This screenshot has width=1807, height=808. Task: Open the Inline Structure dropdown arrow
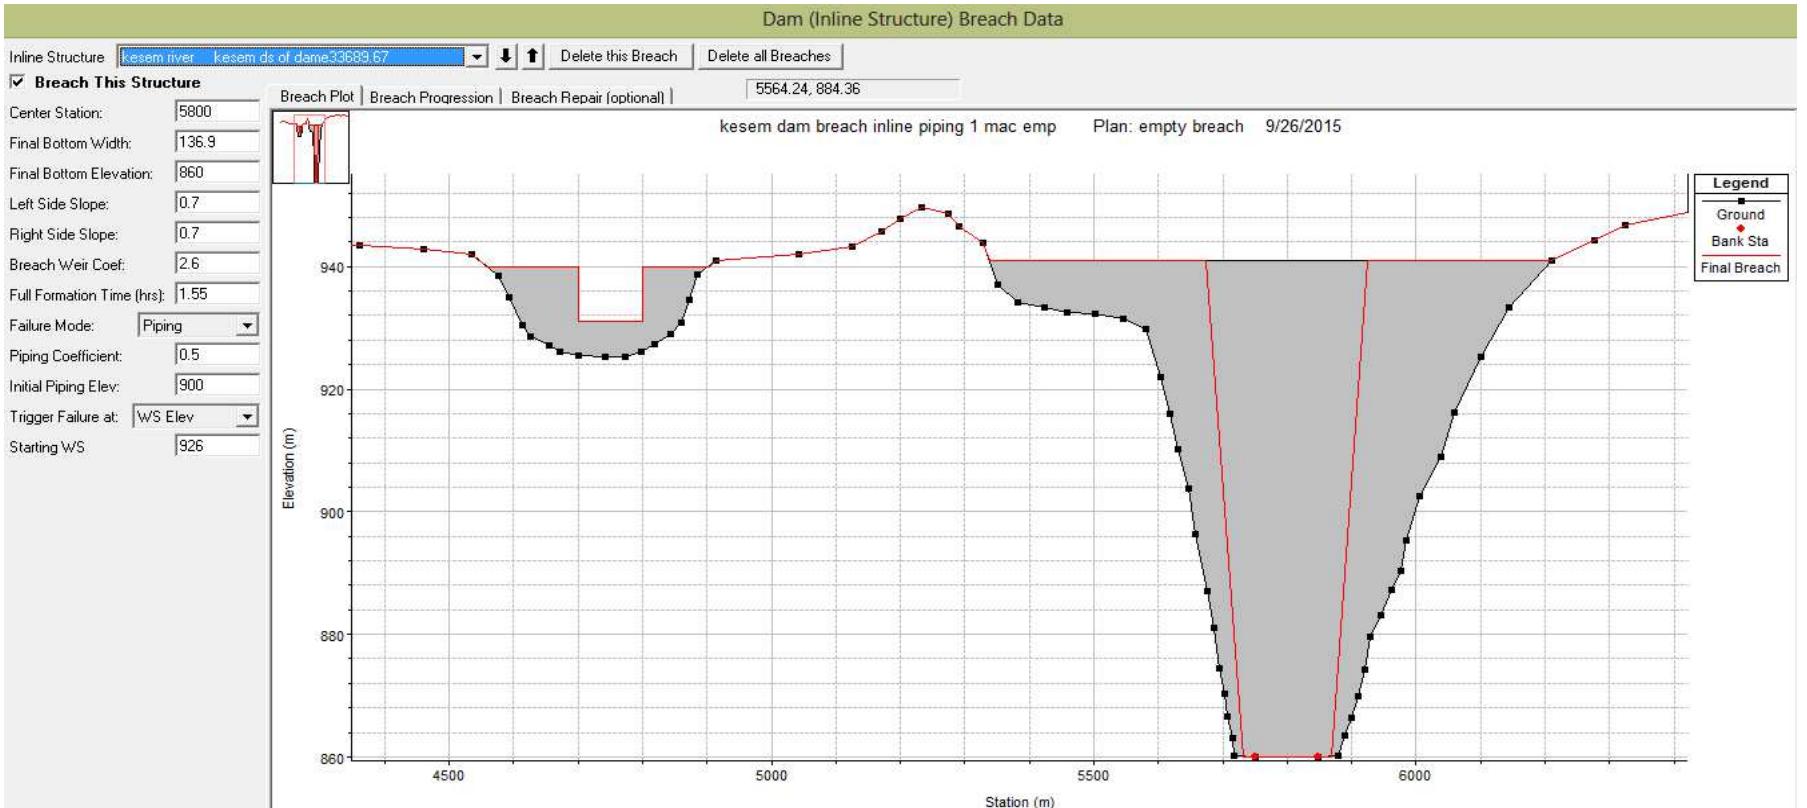[x=477, y=57]
